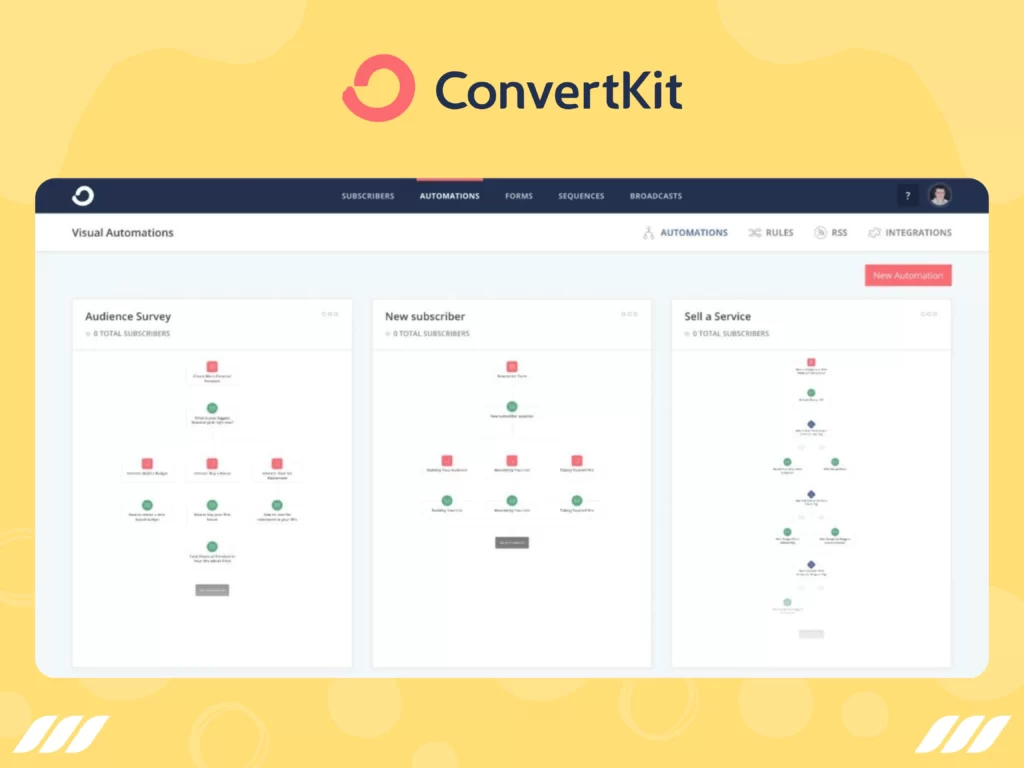Open the New subscriber automation title
This screenshot has width=1024, height=768.
tap(425, 316)
